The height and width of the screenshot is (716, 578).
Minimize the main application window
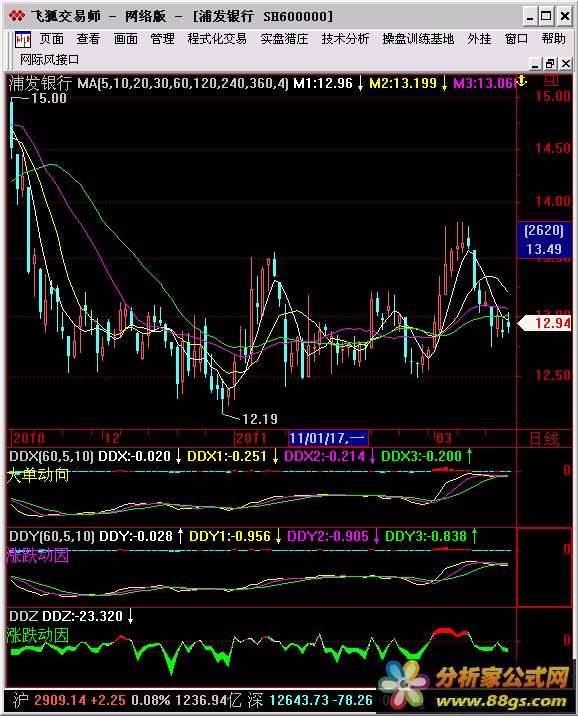(x=530, y=17)
